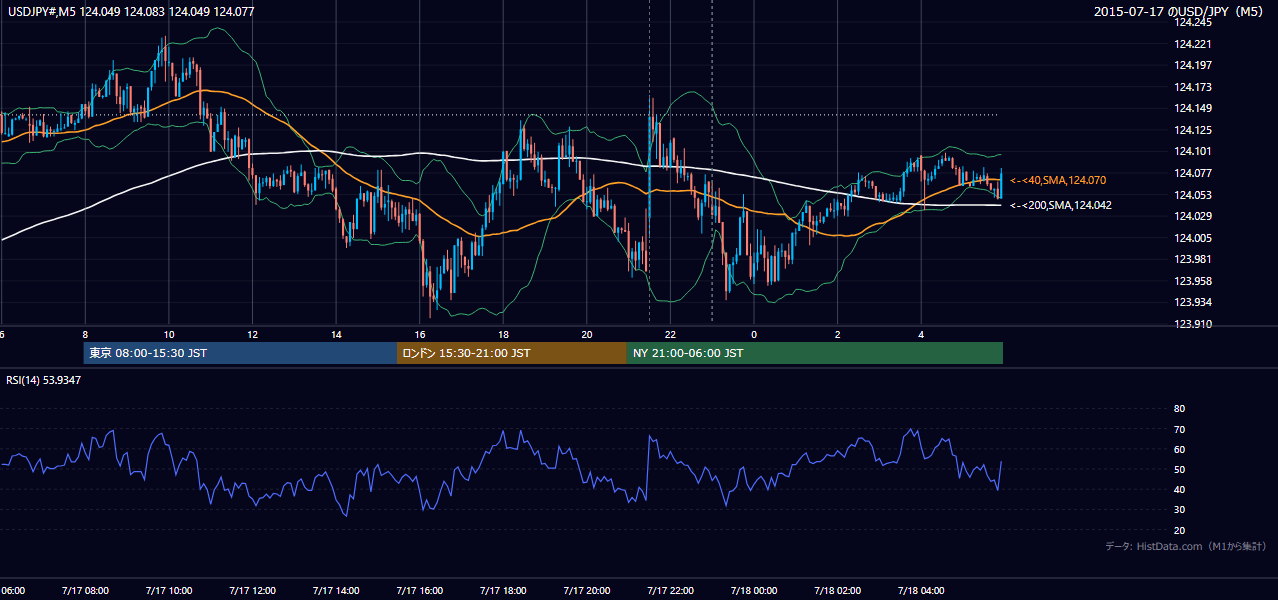Click the 7/18 00:00 time axis label

tap(754, 591)
